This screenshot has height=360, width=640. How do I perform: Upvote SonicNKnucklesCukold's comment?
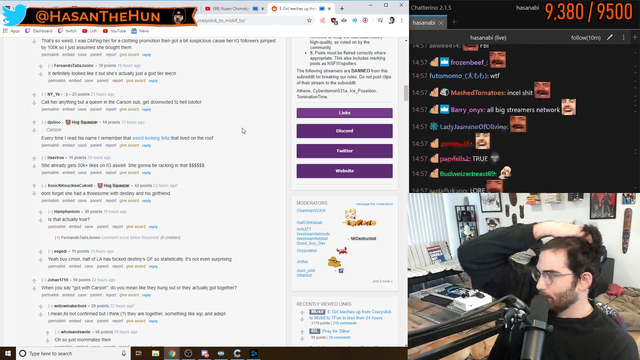tap(34, 186)
